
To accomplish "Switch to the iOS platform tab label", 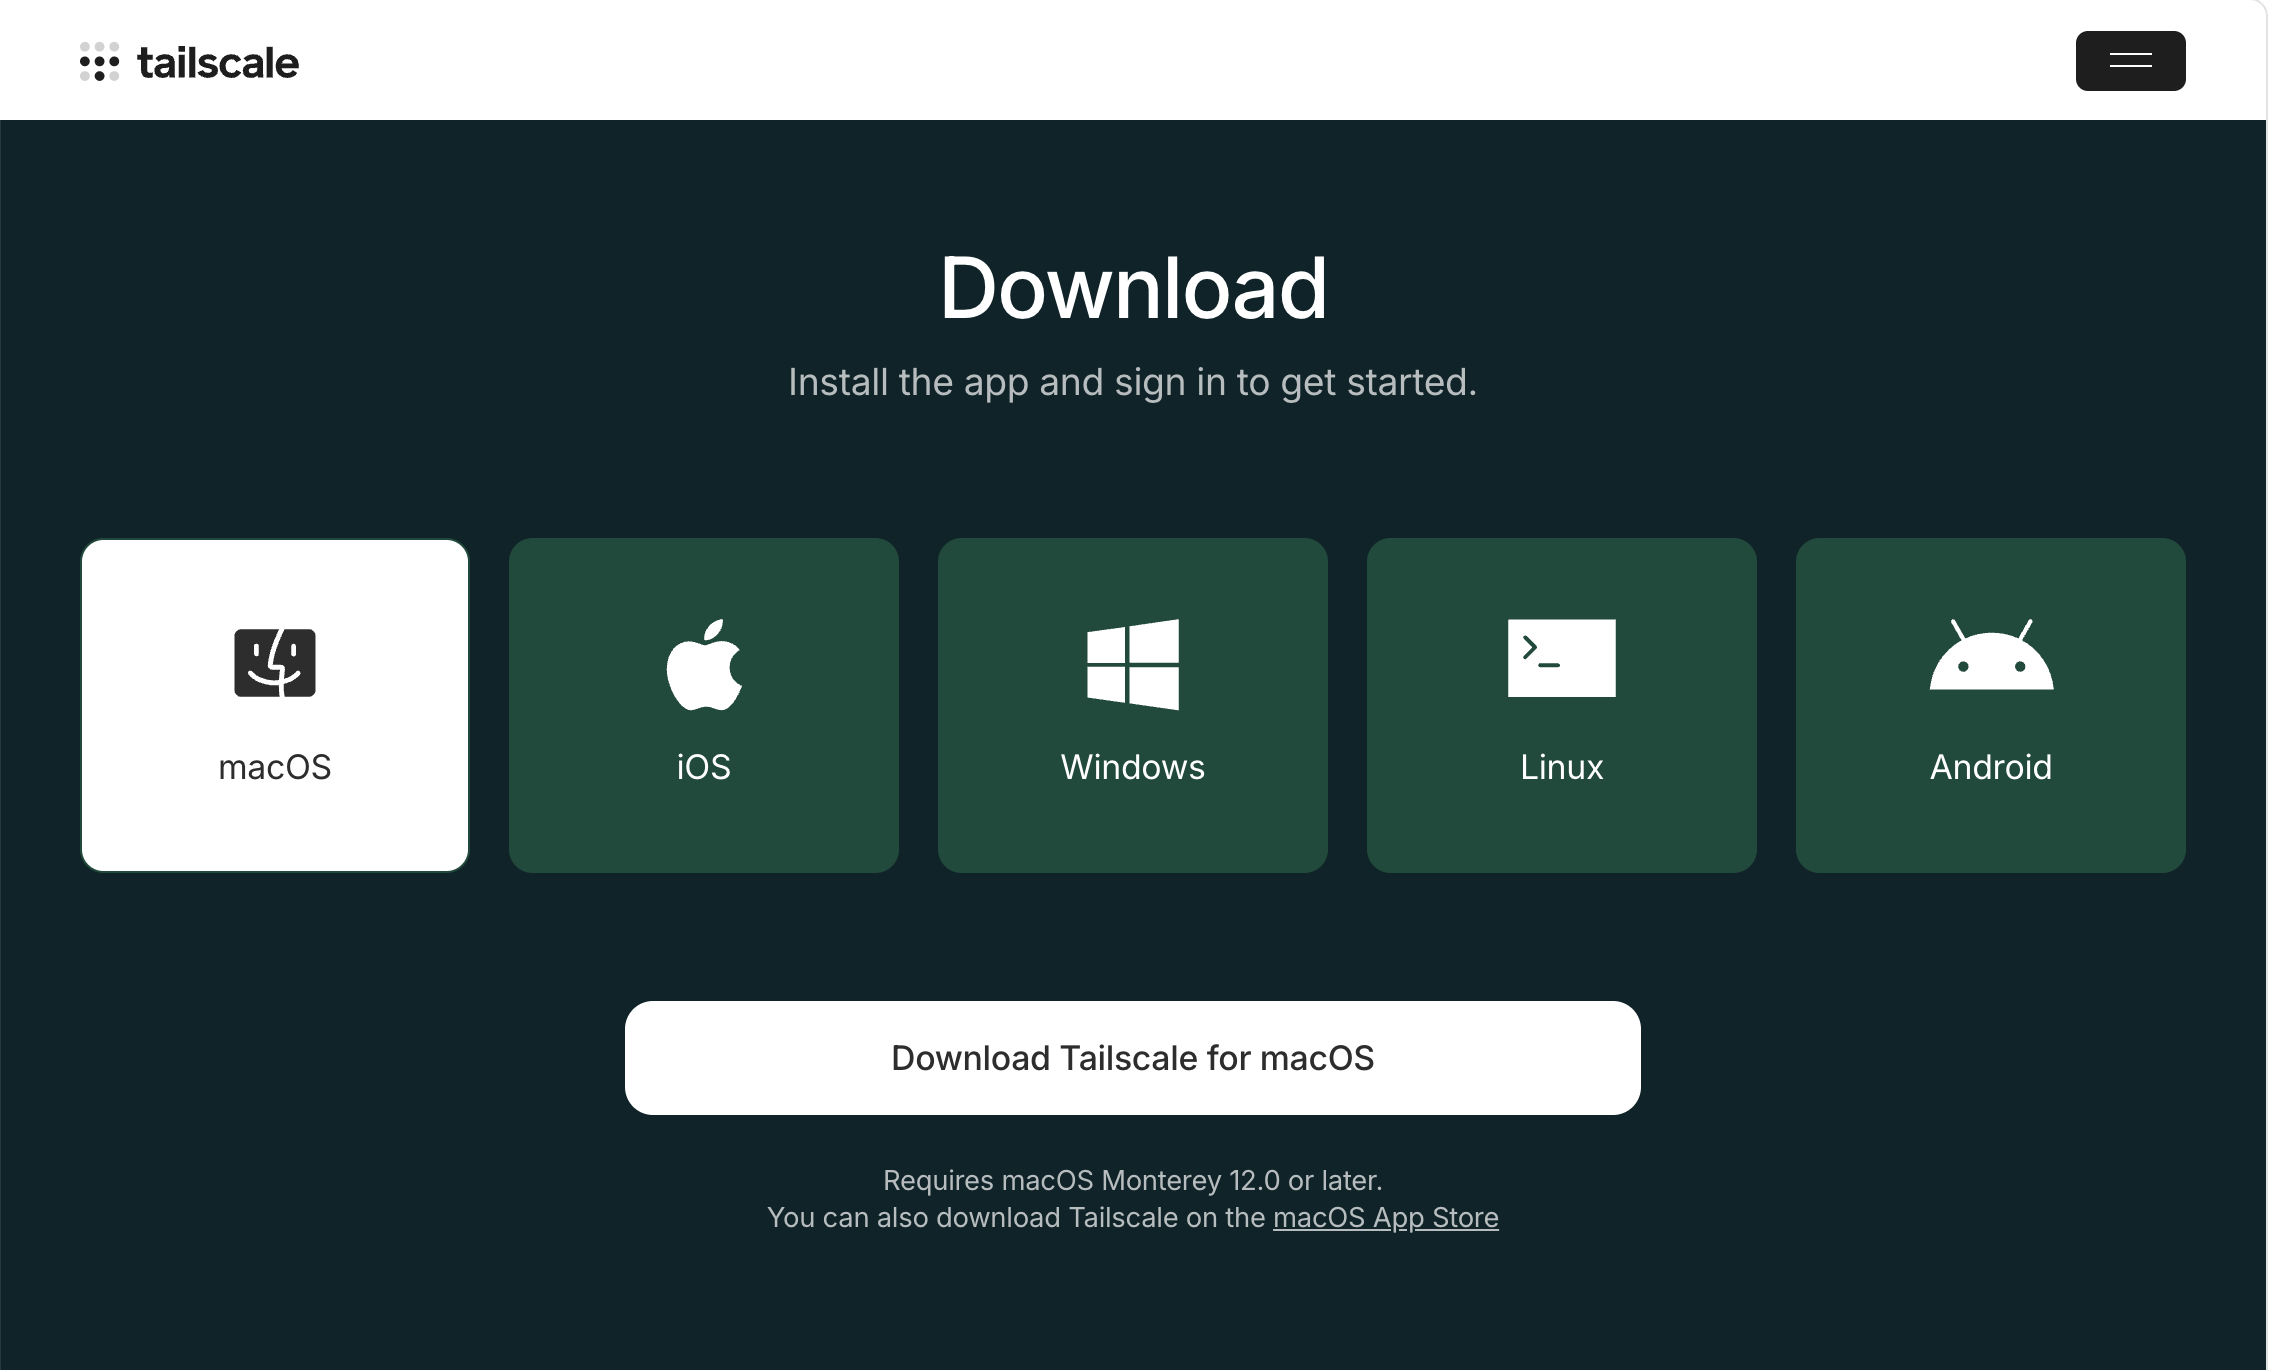I will [704, 767].
